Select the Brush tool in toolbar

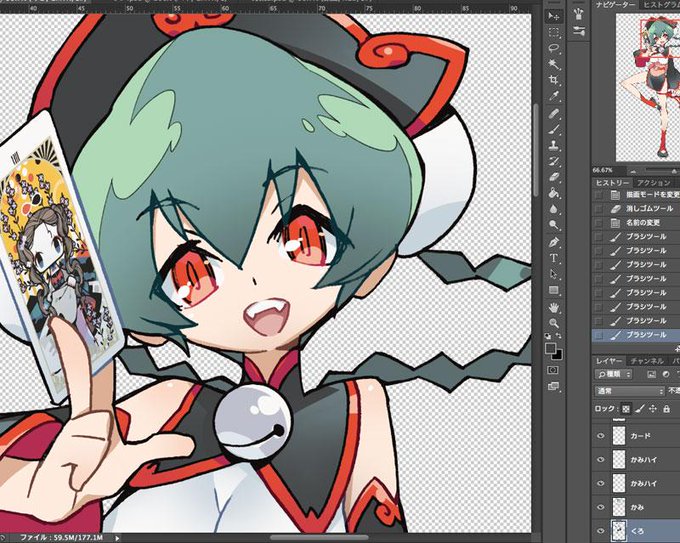pyautogui.click(x=554, y=130)
